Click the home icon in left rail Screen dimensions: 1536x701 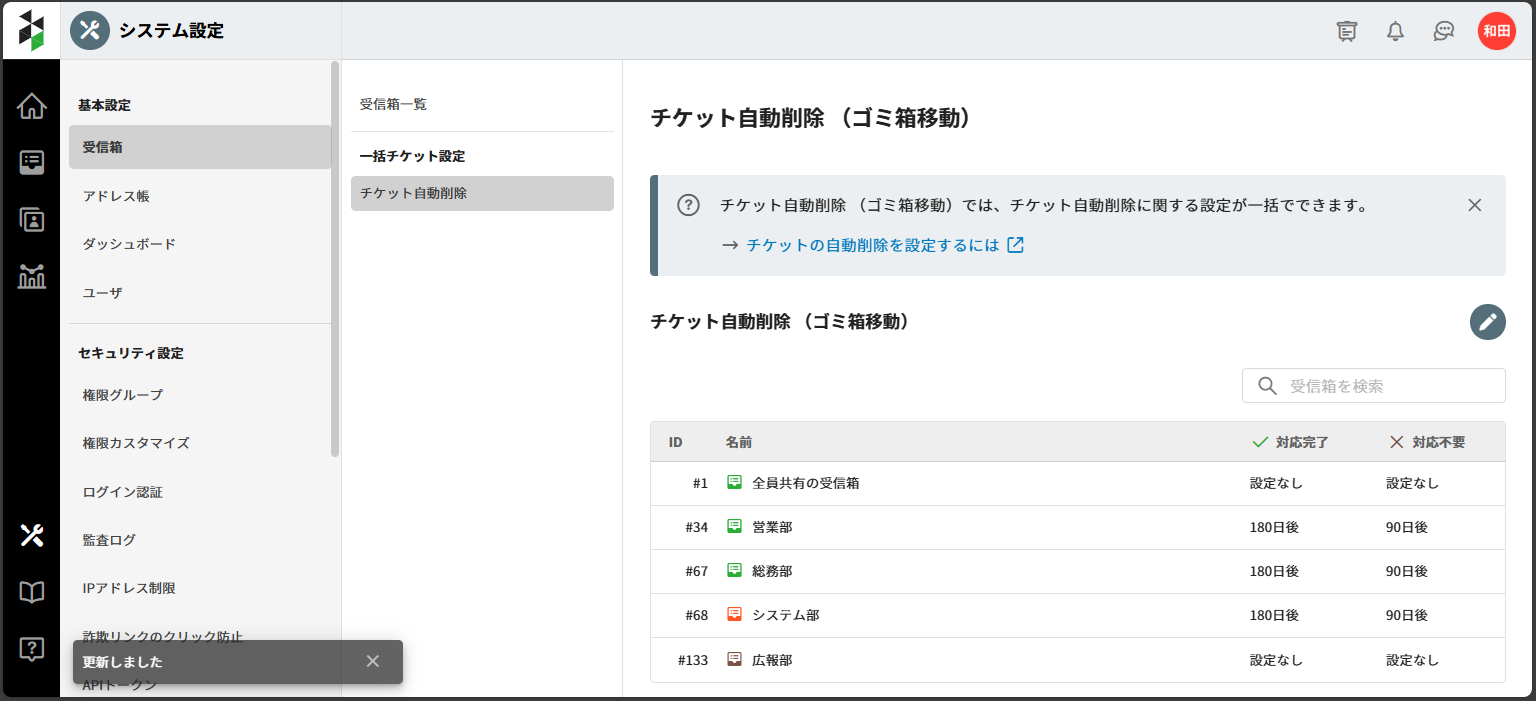click(31, 106)
